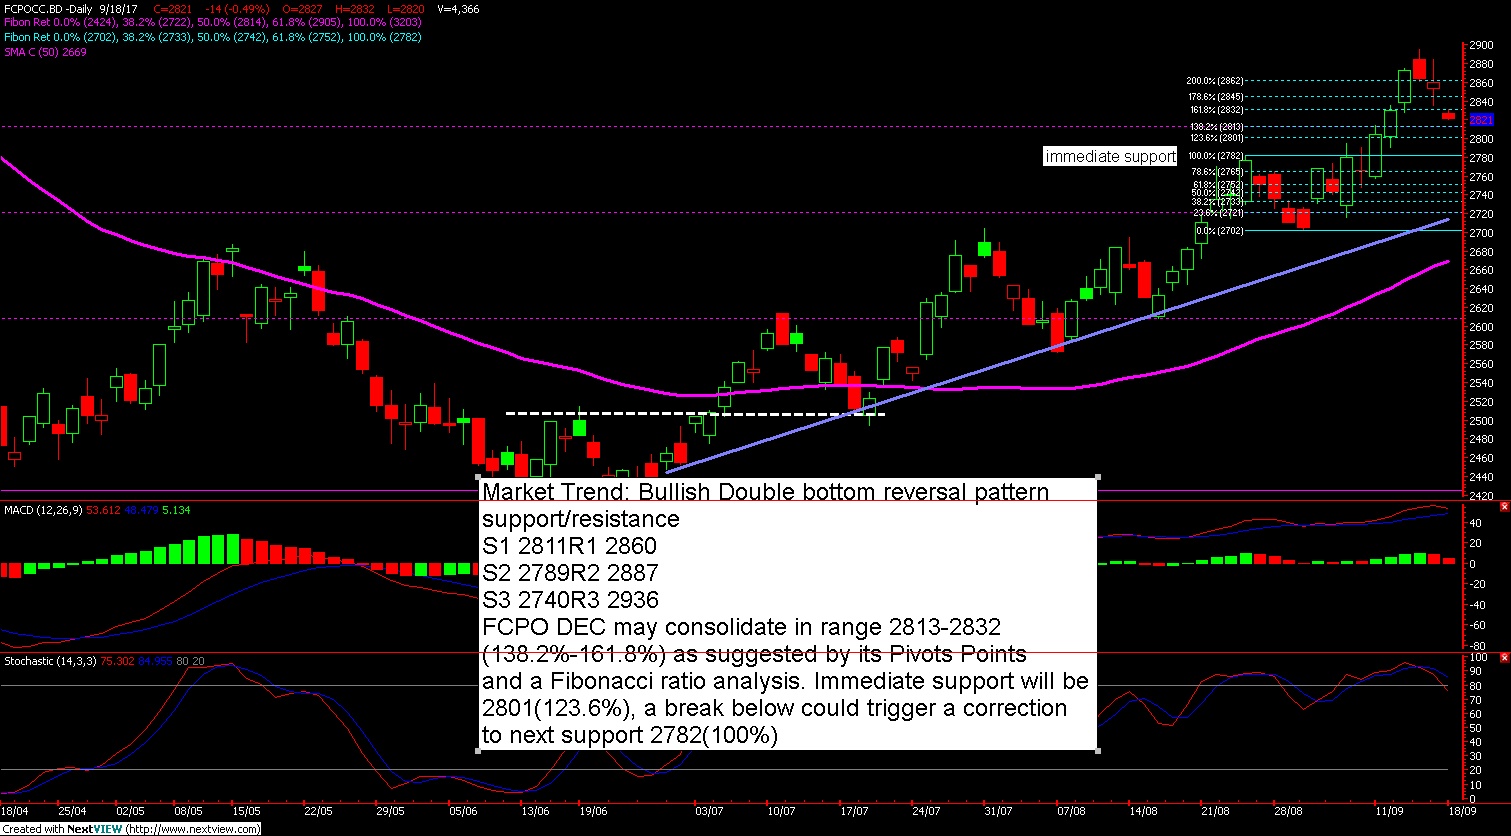Click the 05/06 date axis label
This screenshot has height=836, width=1511.
coord(463,811)
